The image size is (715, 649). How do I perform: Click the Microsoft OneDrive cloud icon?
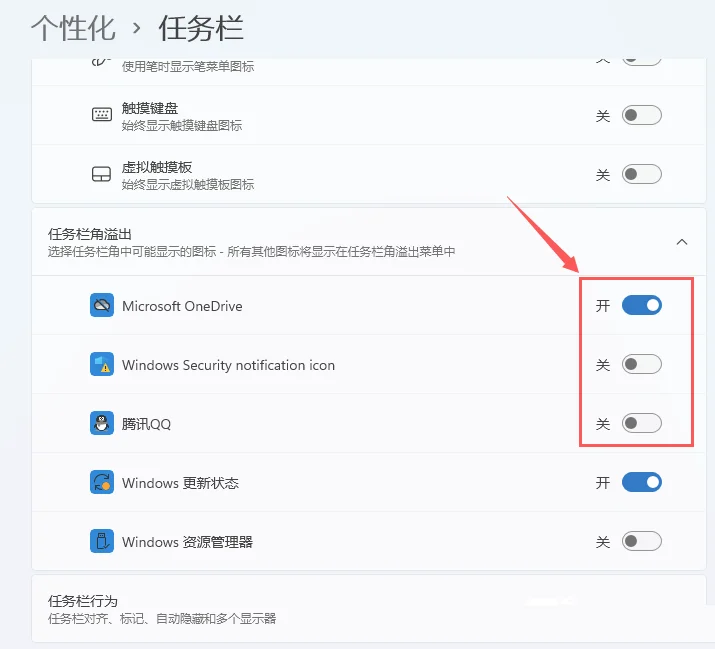coord(101,306)
